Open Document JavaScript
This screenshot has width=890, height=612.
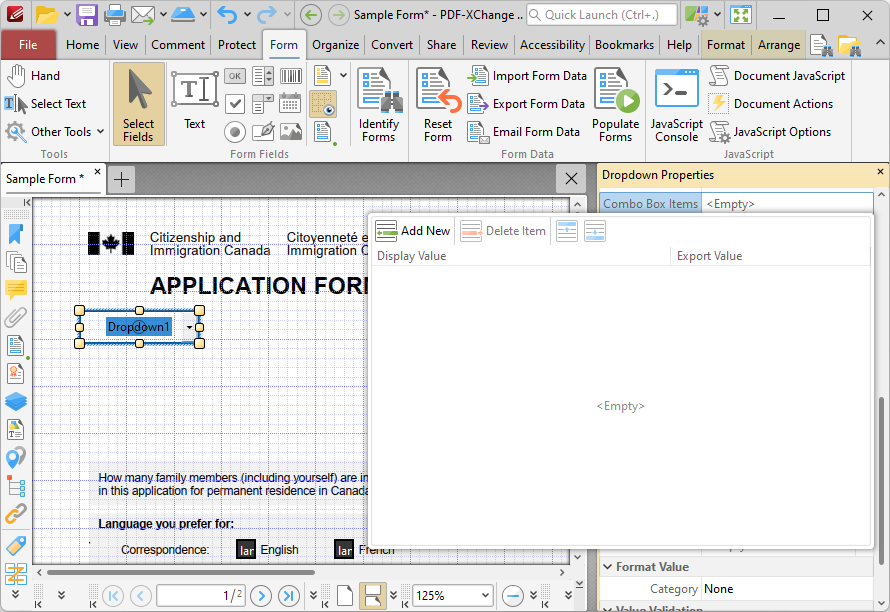click(x=777, y=76)
